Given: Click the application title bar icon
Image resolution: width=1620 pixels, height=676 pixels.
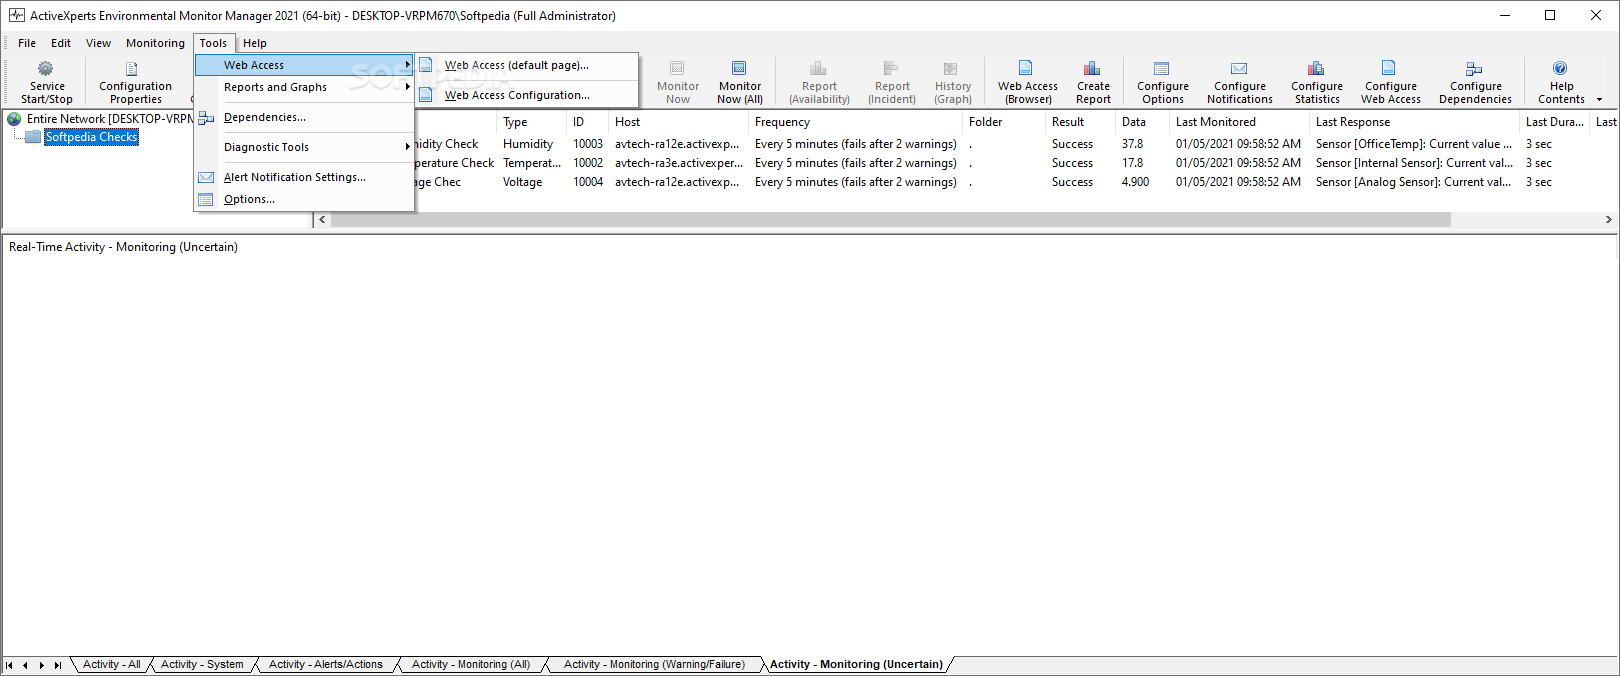Looking at the screenshot, I should (x=17, y=15).
